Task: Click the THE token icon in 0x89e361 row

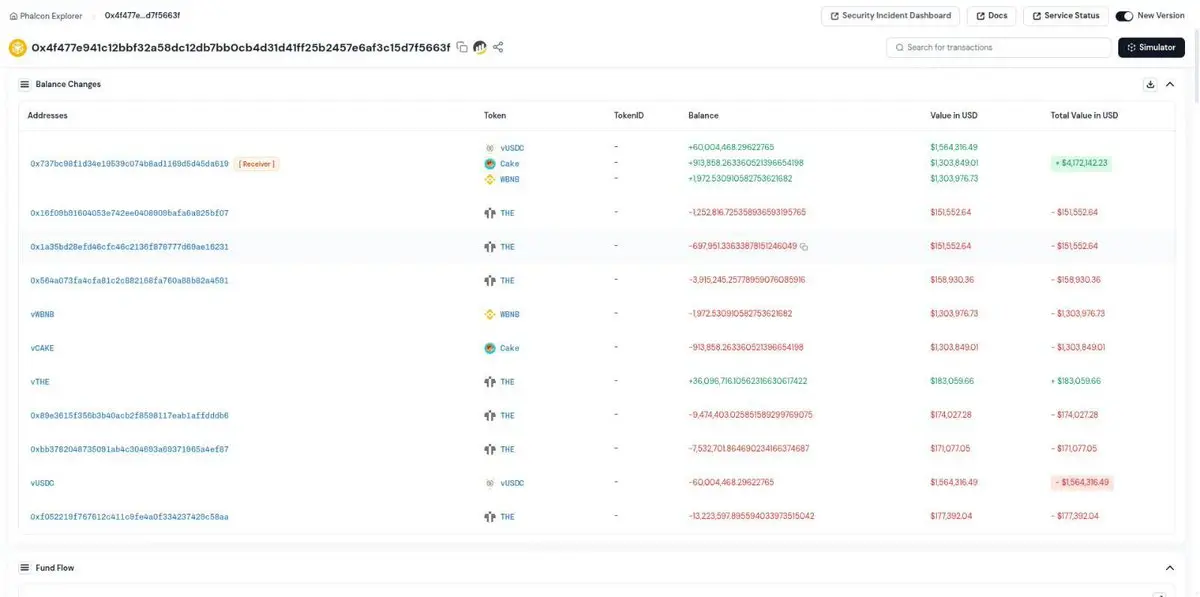Action: click(490, 415)
